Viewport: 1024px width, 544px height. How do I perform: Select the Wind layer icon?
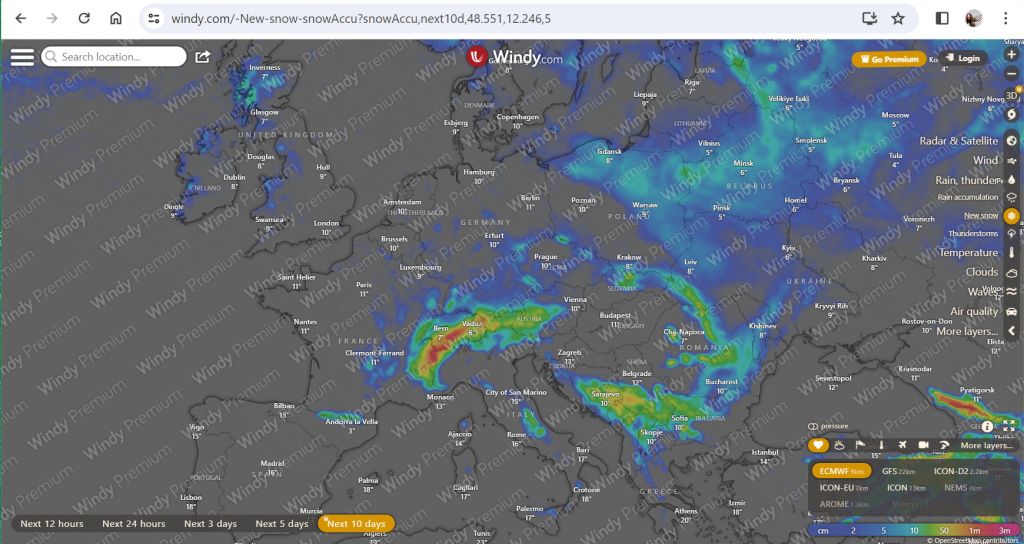click(x=1012, y=160)
